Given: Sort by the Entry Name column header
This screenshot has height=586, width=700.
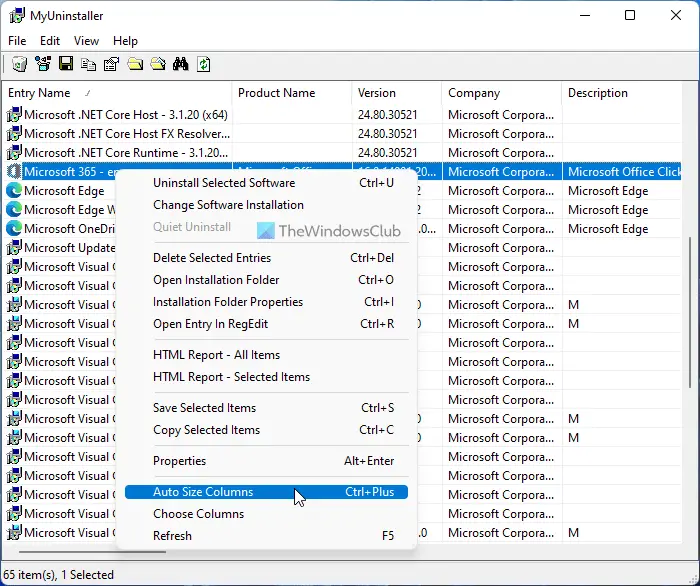Looking at the screenshot, I should [x=117, y=93].
